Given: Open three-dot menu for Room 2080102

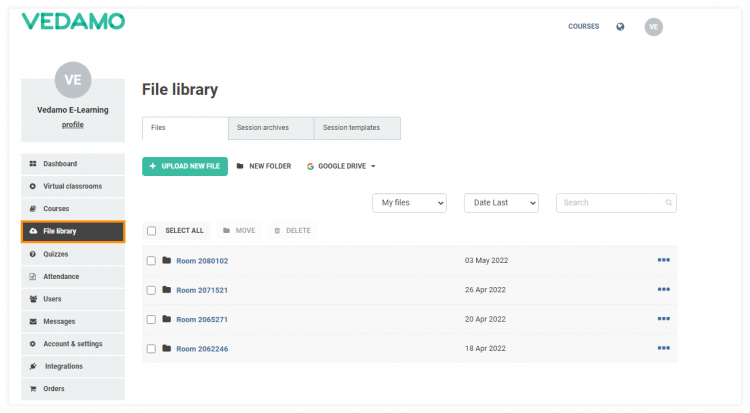Looking at the screenshot, I should pos(663,260).
